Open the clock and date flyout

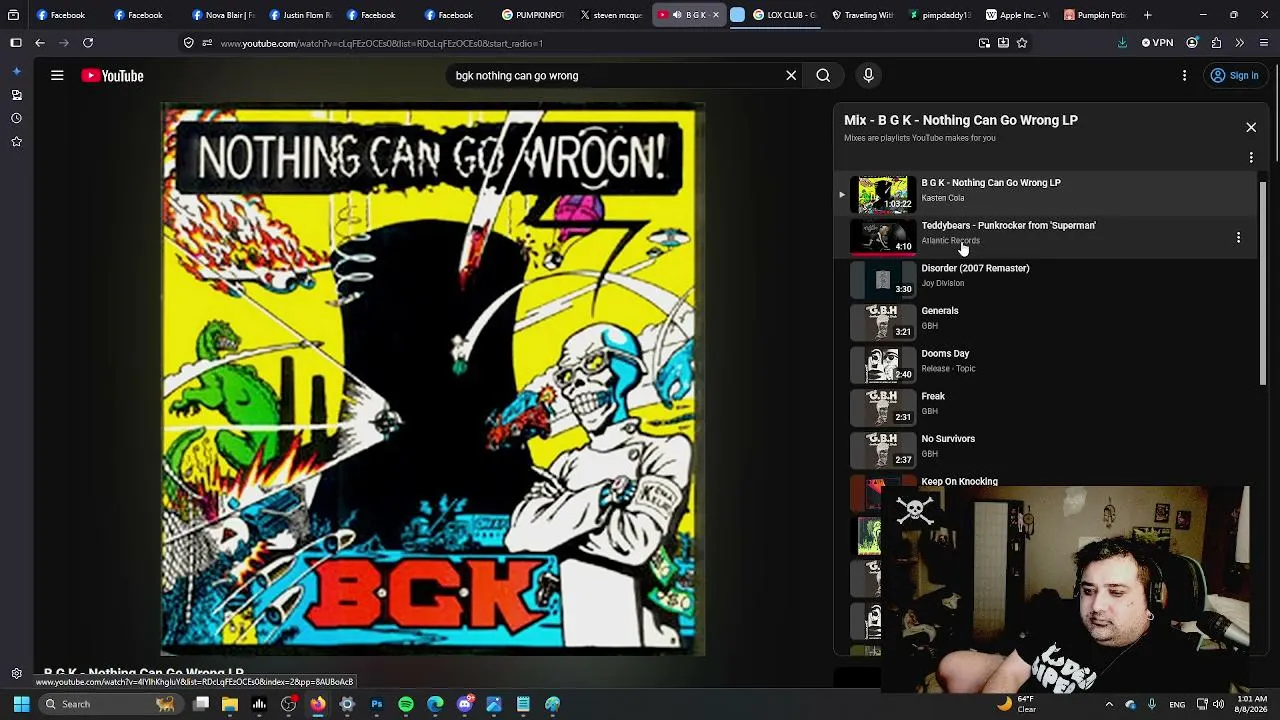pos(1249,704)
